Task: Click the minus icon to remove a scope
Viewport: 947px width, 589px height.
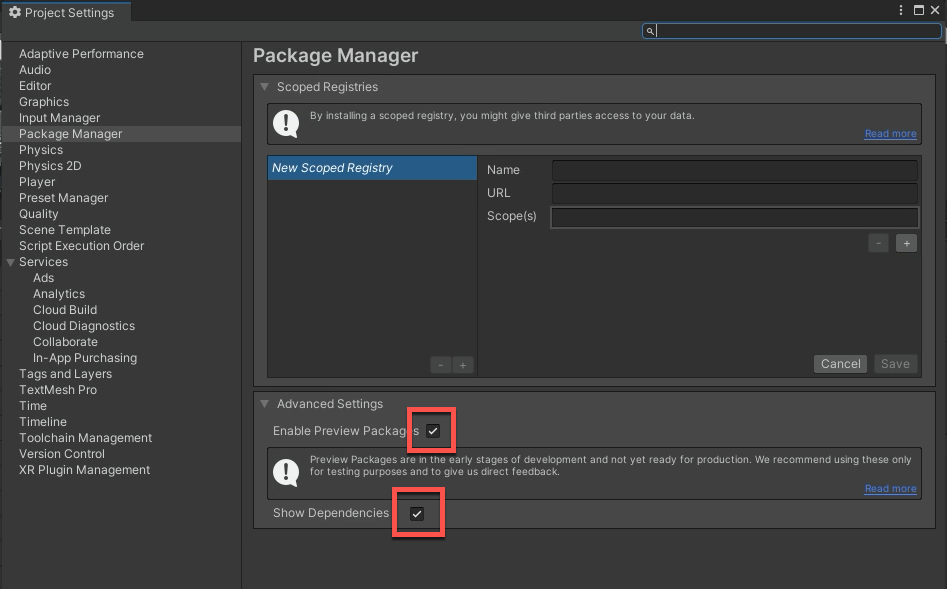Action: click(877, 242)
